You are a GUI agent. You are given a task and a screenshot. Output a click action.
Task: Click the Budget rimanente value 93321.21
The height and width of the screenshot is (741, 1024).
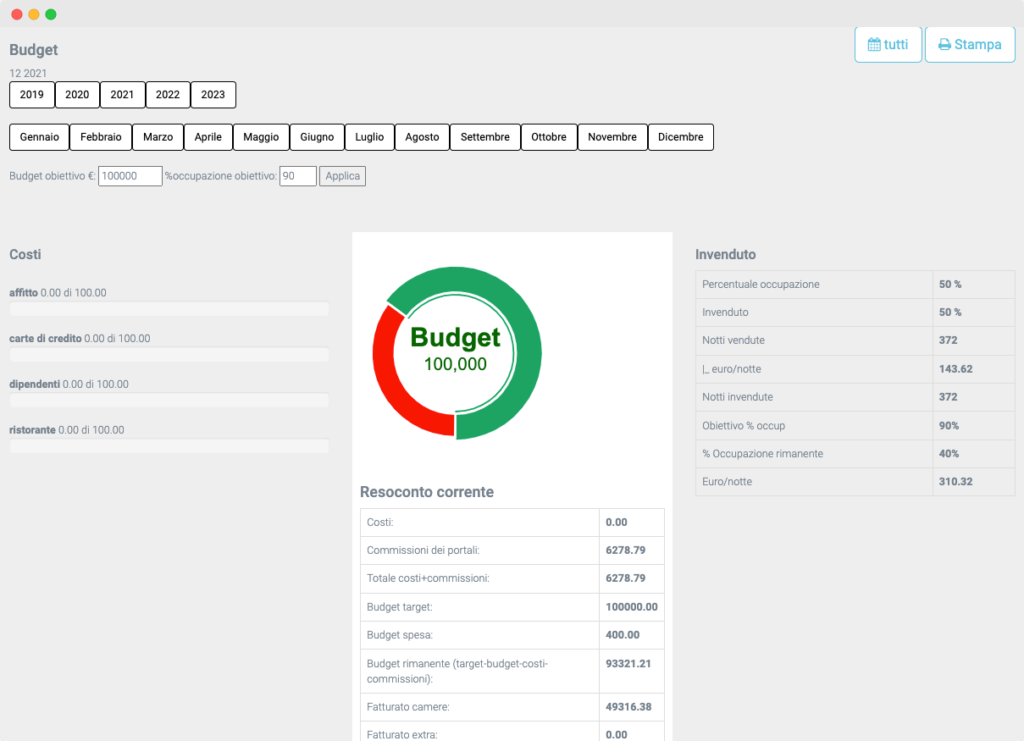point(628,664)
